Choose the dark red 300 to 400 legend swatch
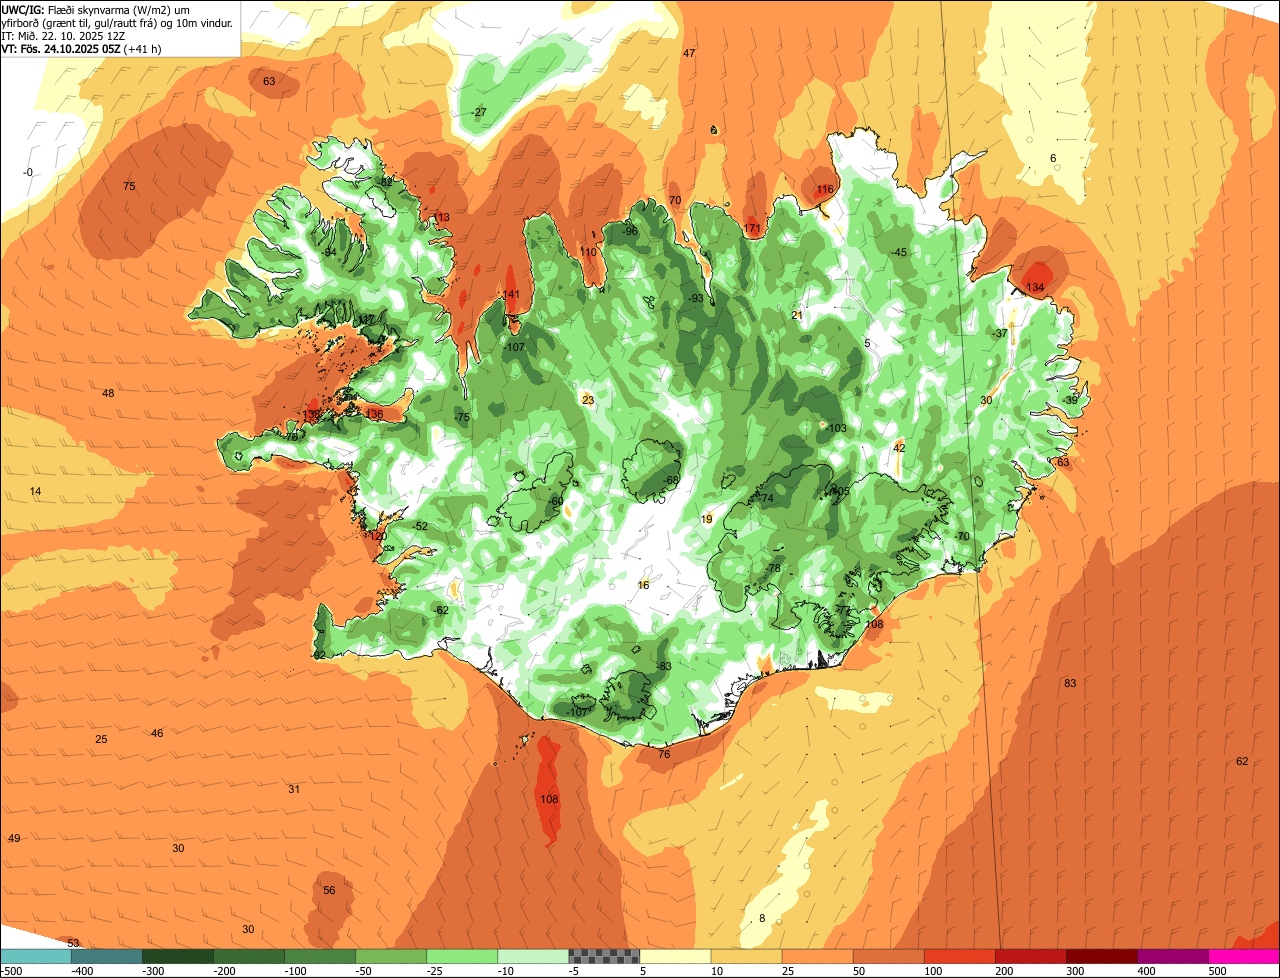1280x978 pixels. click(x=1102, y=956)
